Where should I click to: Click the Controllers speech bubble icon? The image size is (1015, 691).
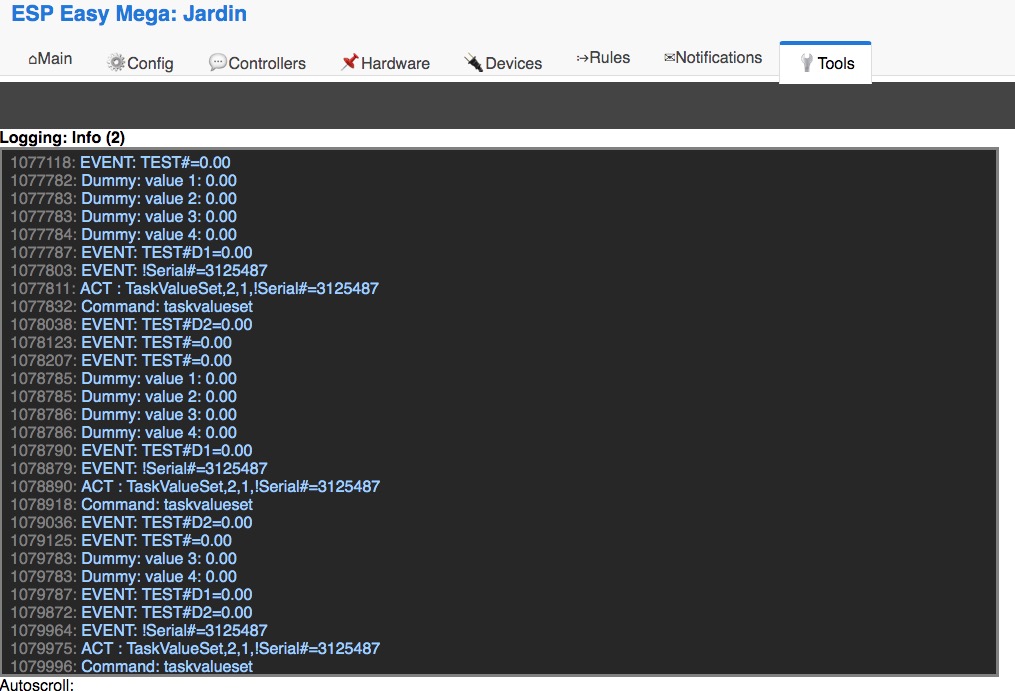[218, 62]
